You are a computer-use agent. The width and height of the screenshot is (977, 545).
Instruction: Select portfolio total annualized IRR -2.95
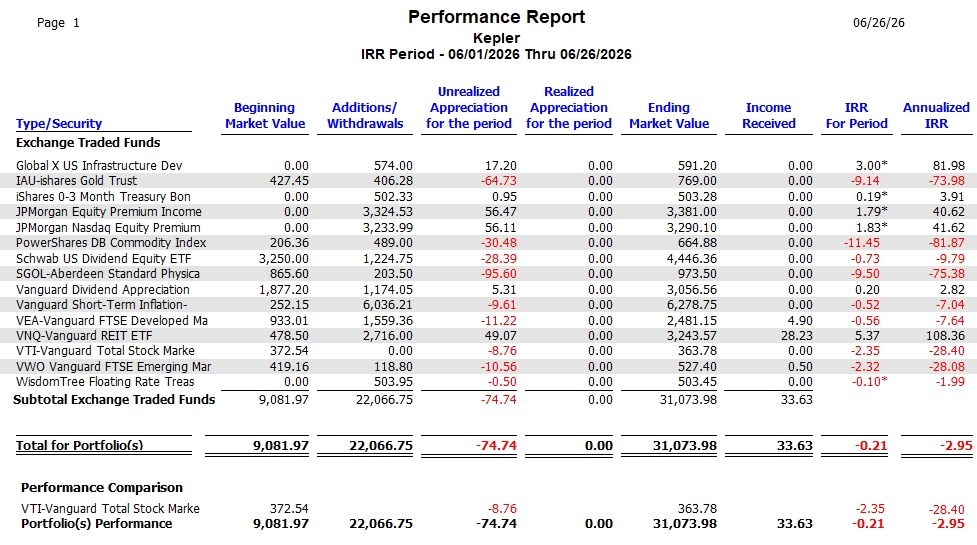(x=956, y=445)
